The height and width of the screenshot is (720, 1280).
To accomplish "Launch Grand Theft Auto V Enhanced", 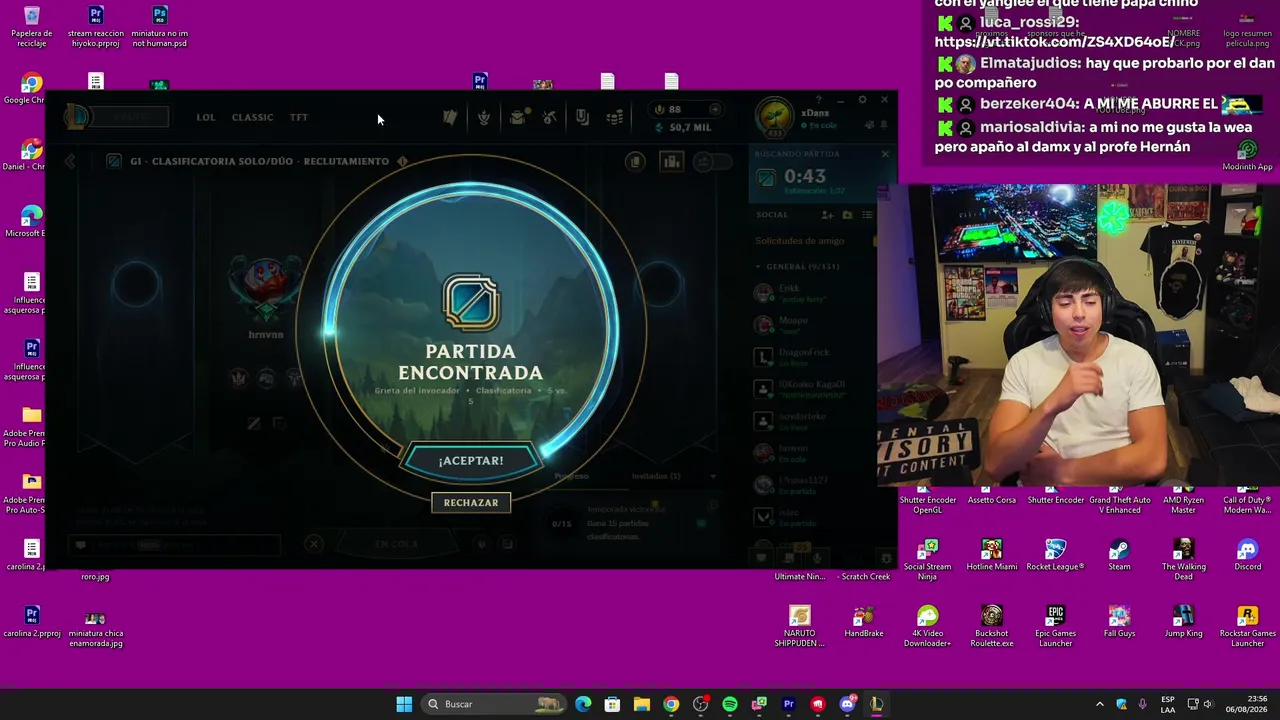I will click(1119, 499).
